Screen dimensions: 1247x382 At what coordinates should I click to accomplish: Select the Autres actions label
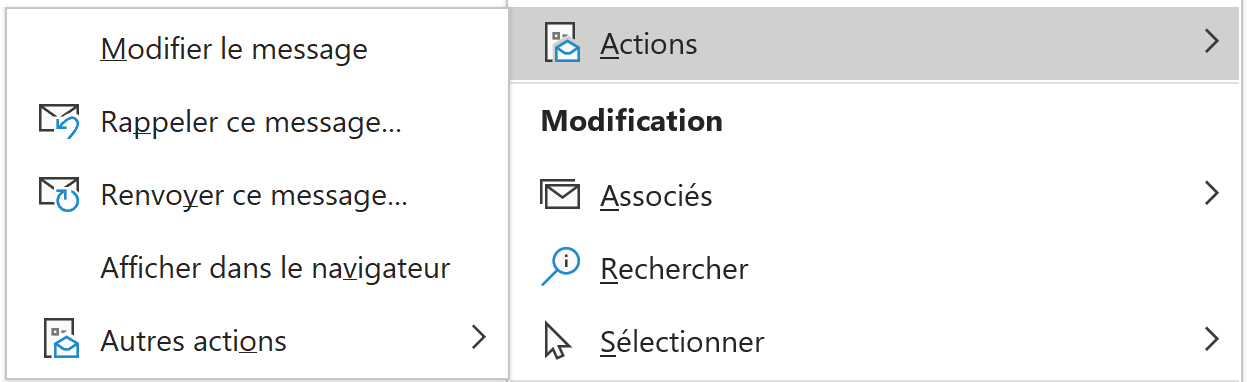point(194,342)
